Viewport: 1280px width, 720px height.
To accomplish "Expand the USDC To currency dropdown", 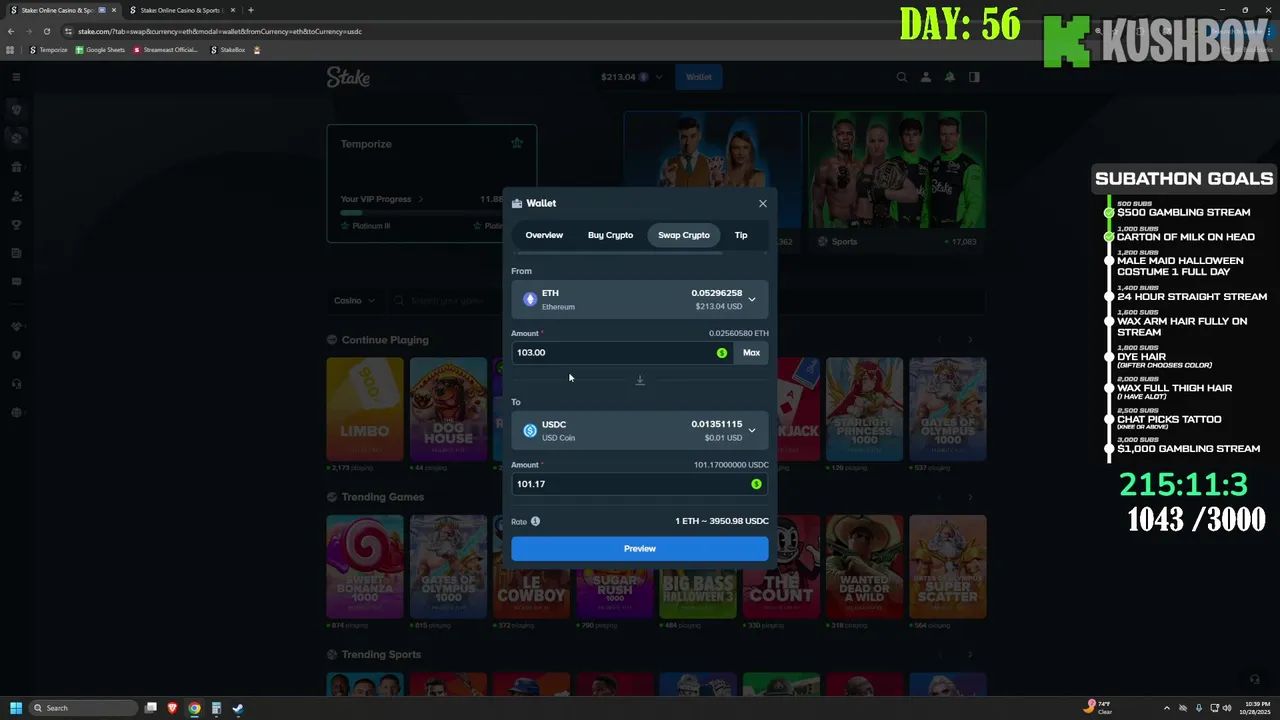I will pyautogui.click(x=640, y=431).
